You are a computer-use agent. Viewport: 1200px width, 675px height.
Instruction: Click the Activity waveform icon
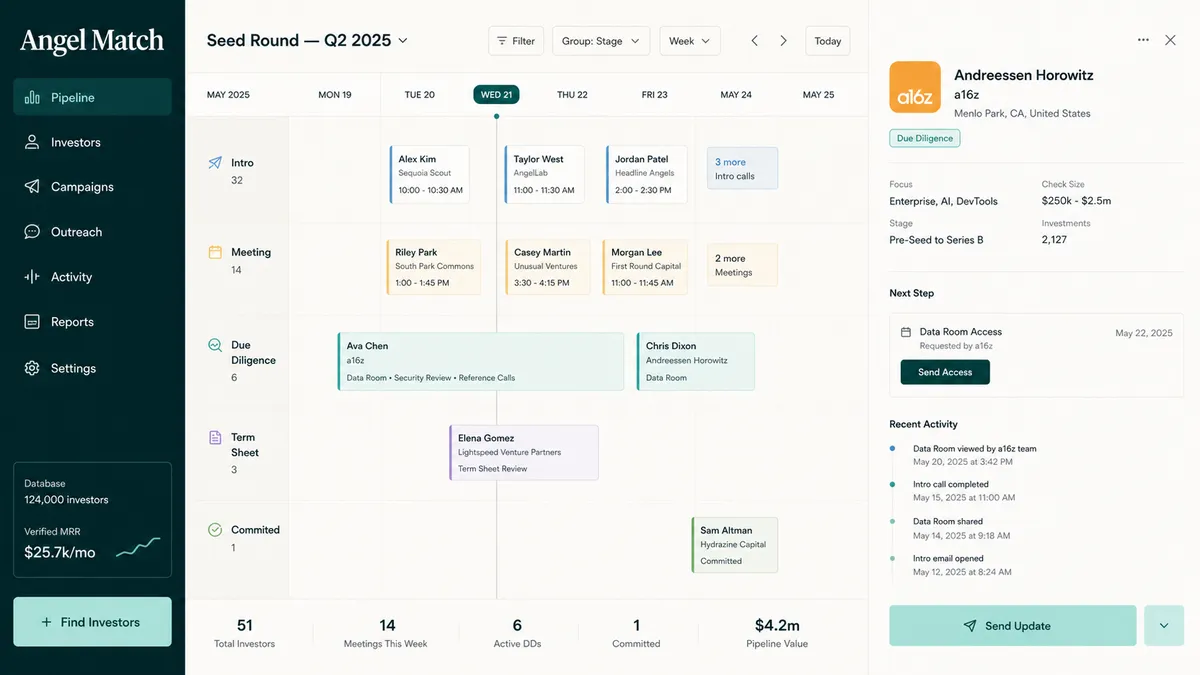(x=32, y=277)
